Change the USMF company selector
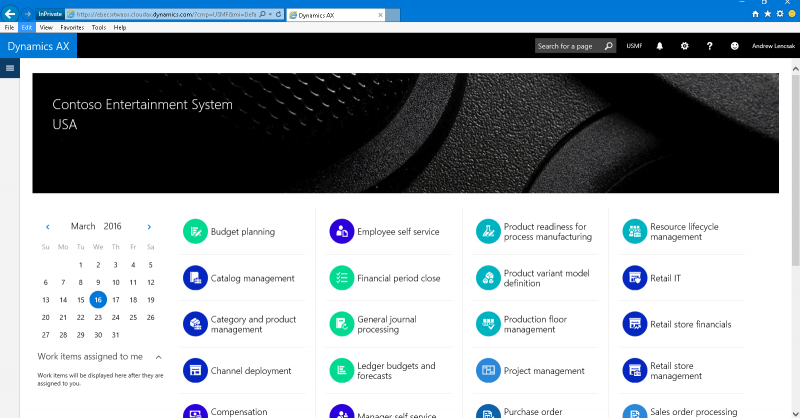Screen dimensions: 800x418 634,46
